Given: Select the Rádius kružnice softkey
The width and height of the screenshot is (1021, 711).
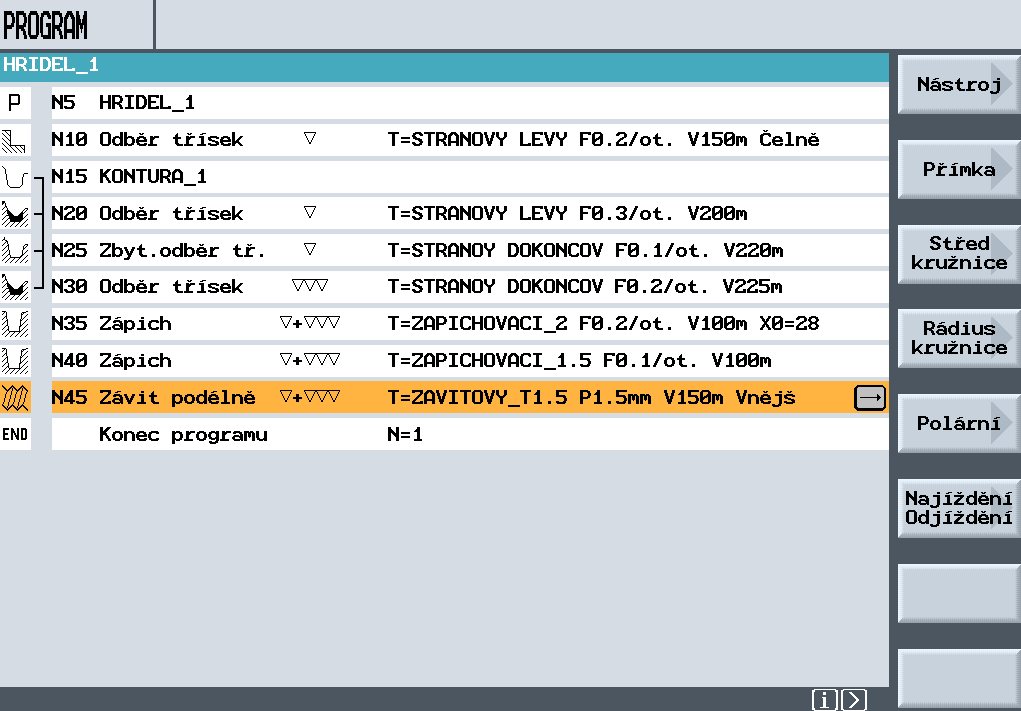Looking at the screenshot, I should (958, 339).
